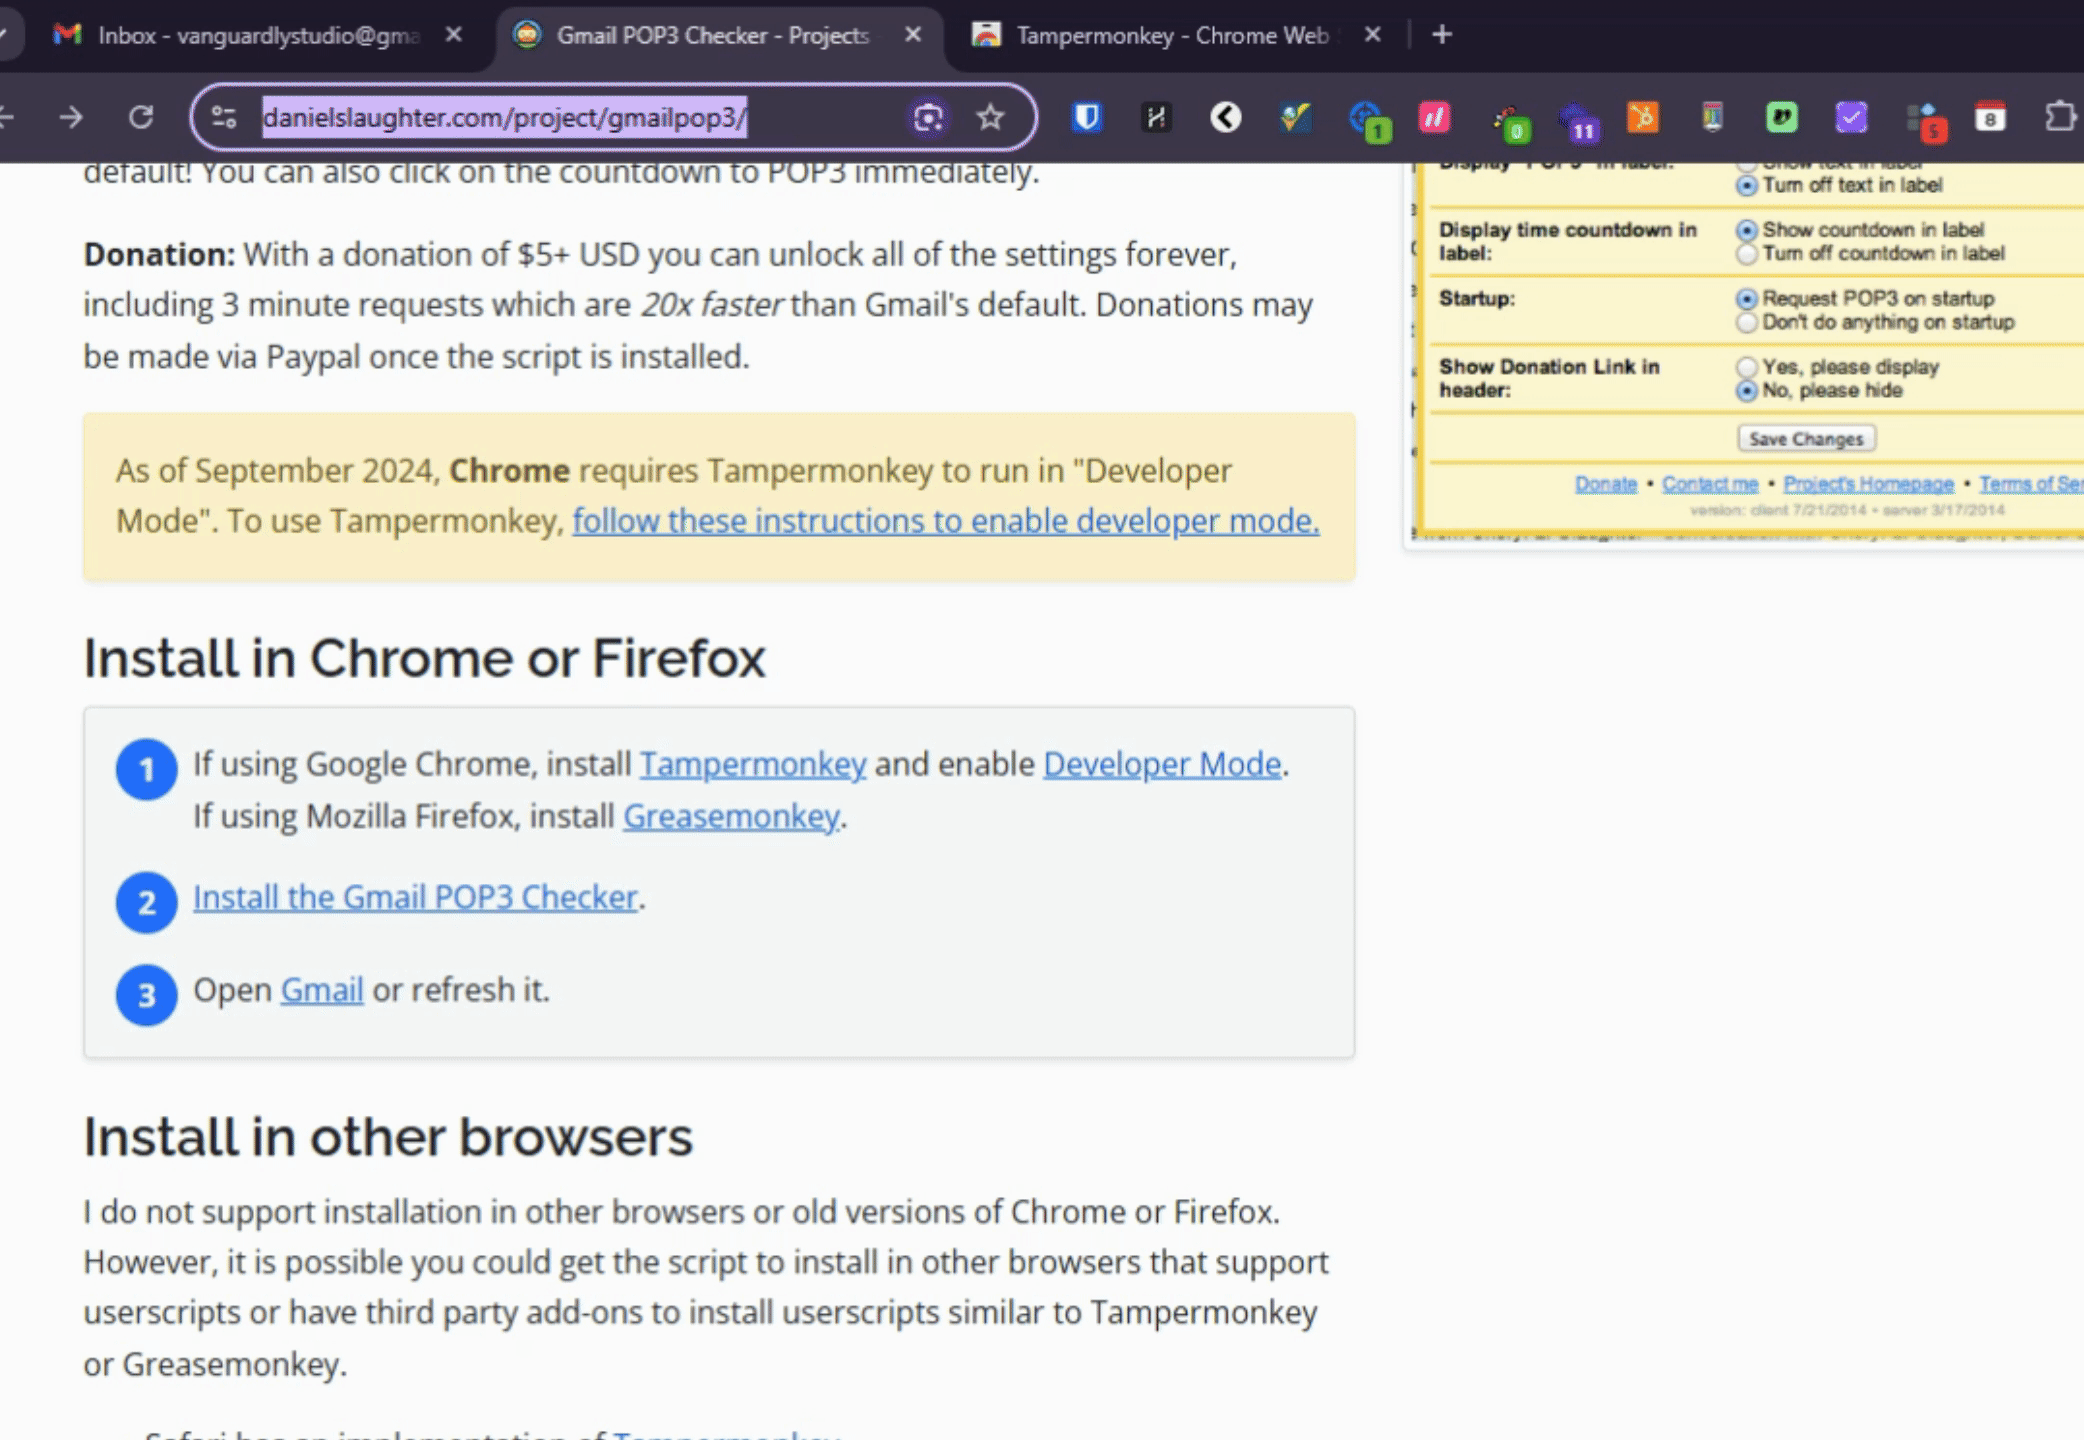Open the blue checkmark extension icon
Image resolution: width=2084 pixels, height=1440 pixels.
click(1295, 118)
